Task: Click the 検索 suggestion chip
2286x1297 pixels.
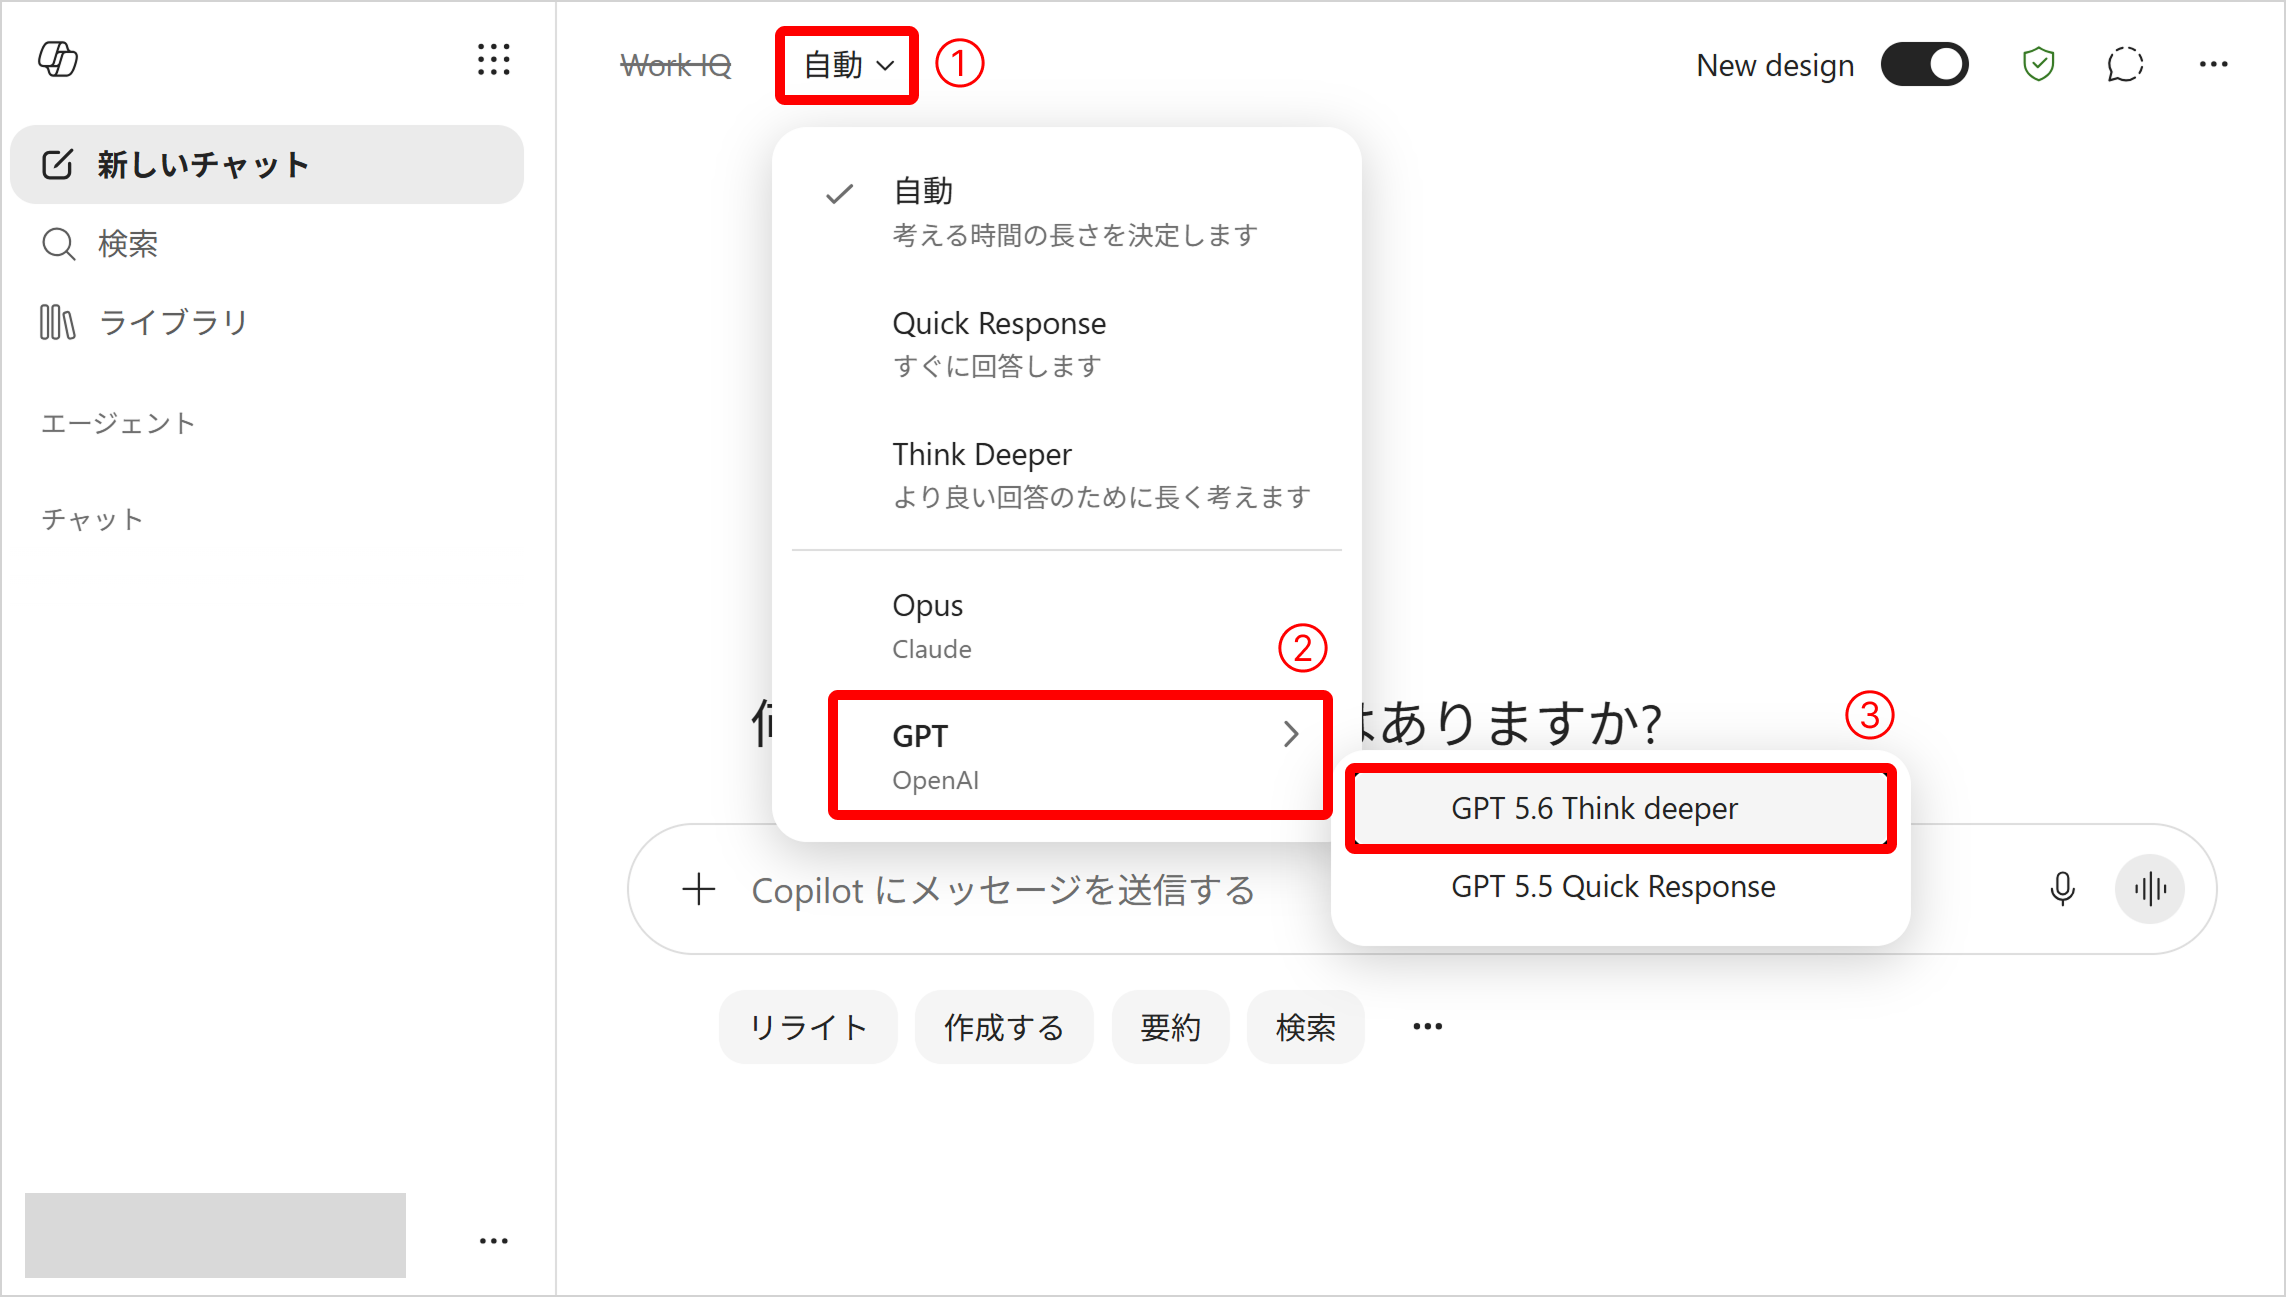Action: pyautogui.click(x=1305, y=1027)
